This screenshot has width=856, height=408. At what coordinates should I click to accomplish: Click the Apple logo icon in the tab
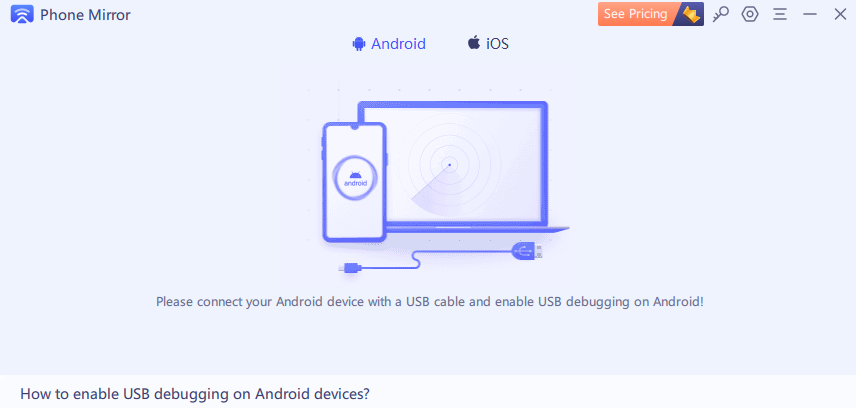click(x=473, y=43)
